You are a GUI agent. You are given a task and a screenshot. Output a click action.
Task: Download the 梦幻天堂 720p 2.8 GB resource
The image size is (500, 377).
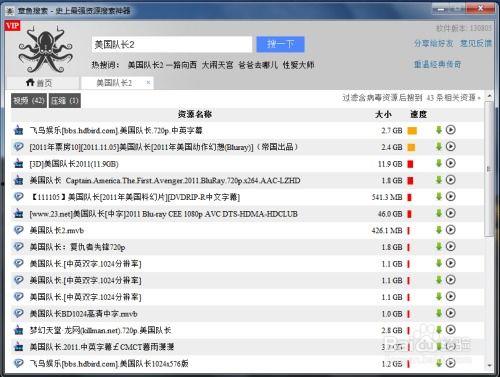439,330
